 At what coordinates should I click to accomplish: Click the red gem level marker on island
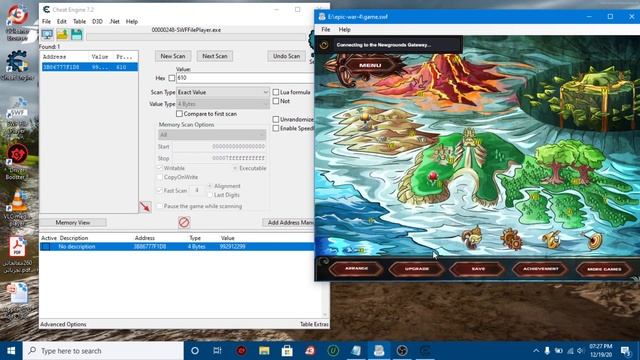(x=433, y=176)
